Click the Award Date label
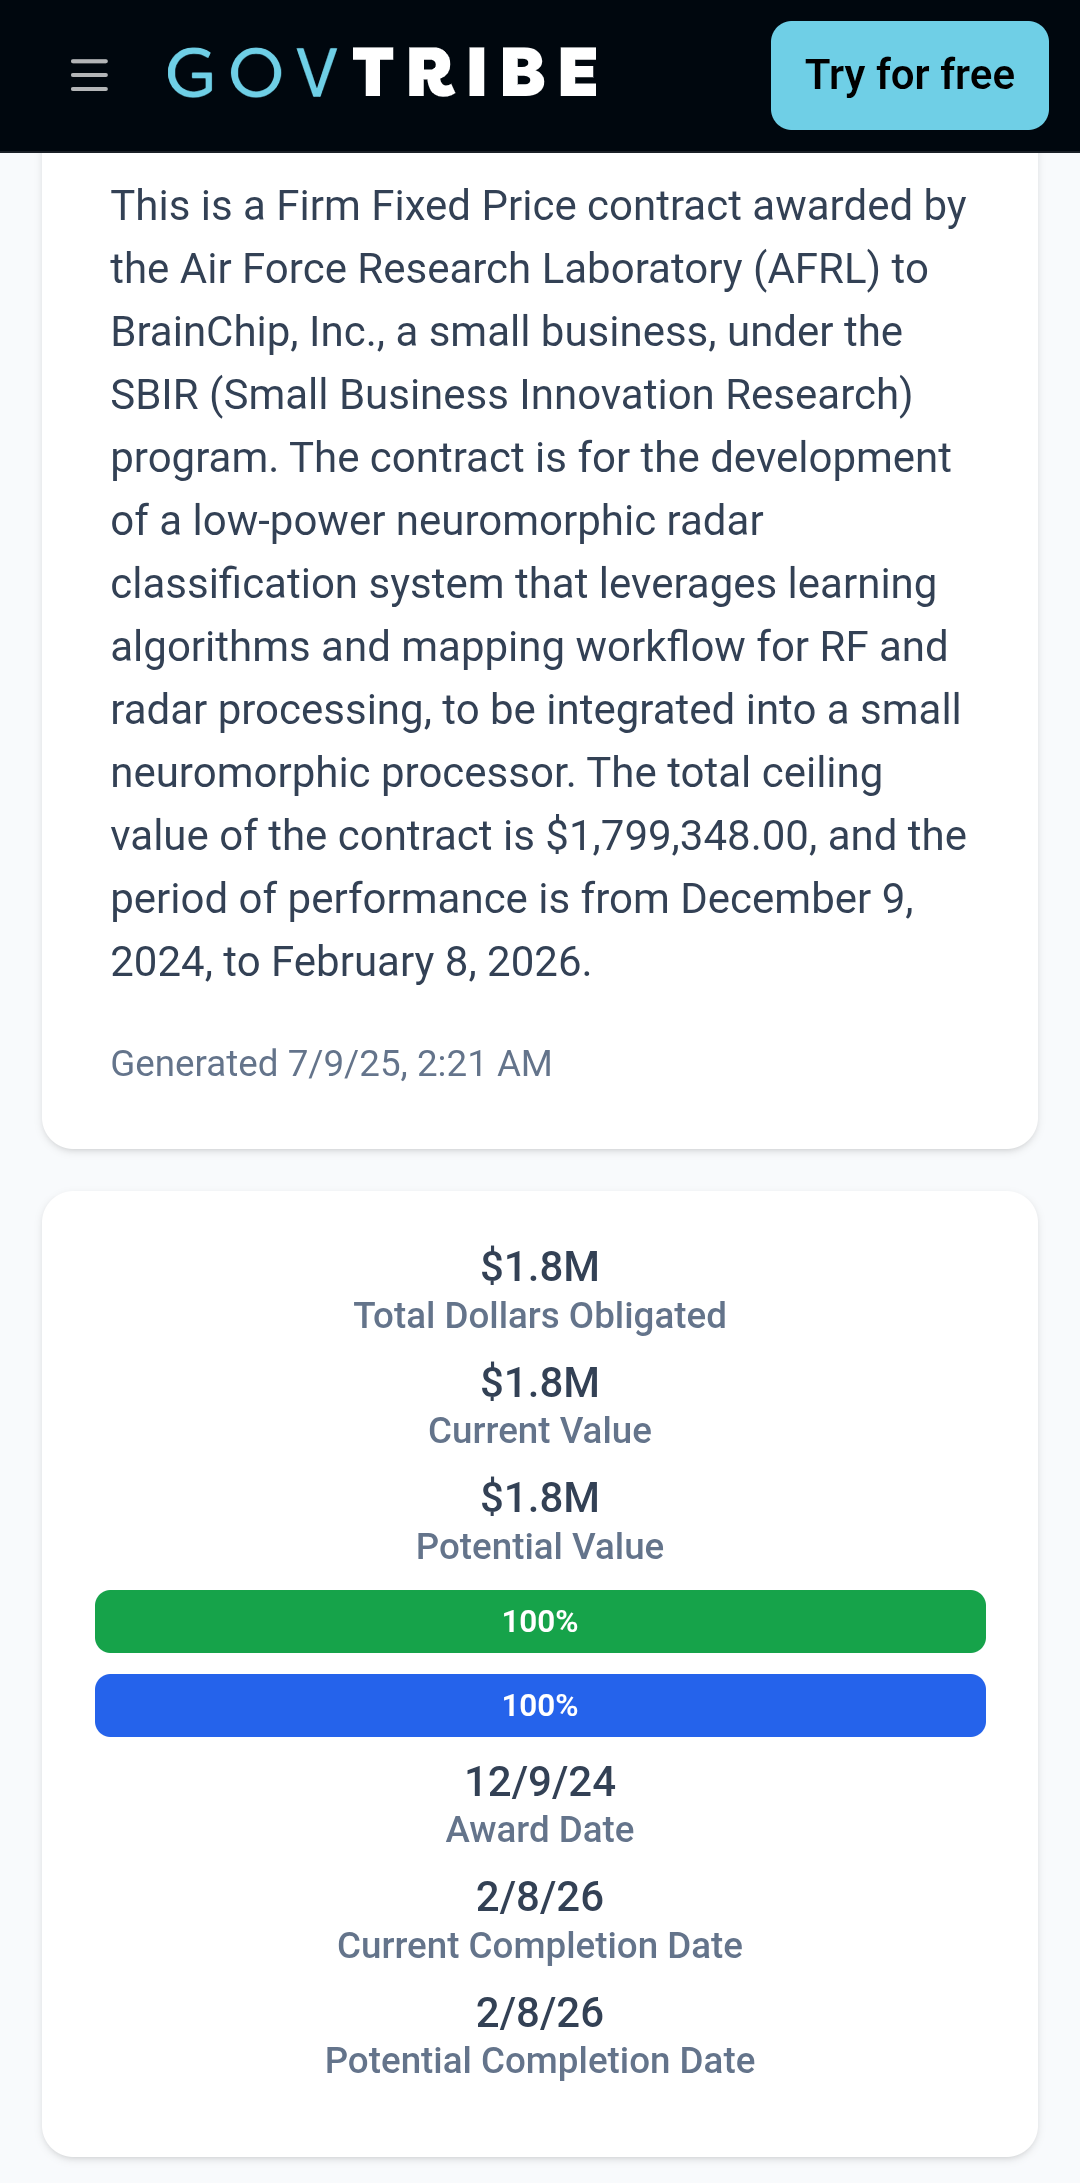 pyautogui.click(x=540, y=1830)
